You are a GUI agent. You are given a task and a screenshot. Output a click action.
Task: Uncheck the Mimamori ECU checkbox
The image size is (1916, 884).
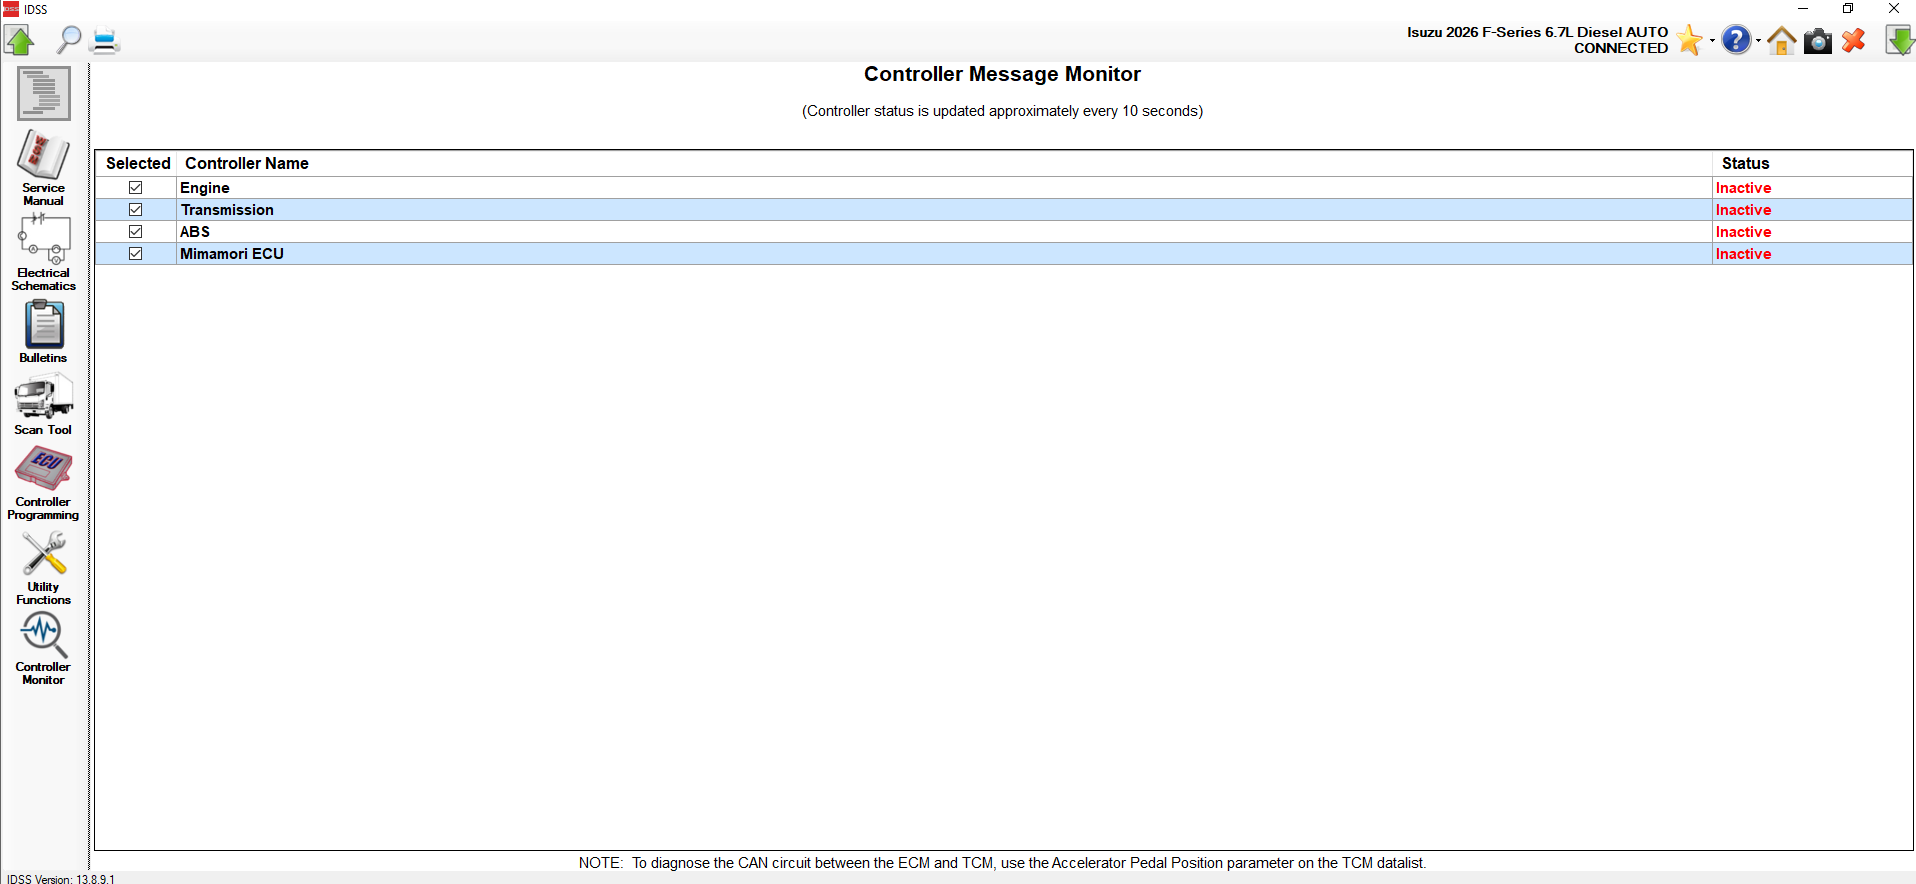[x=136, y=254]
